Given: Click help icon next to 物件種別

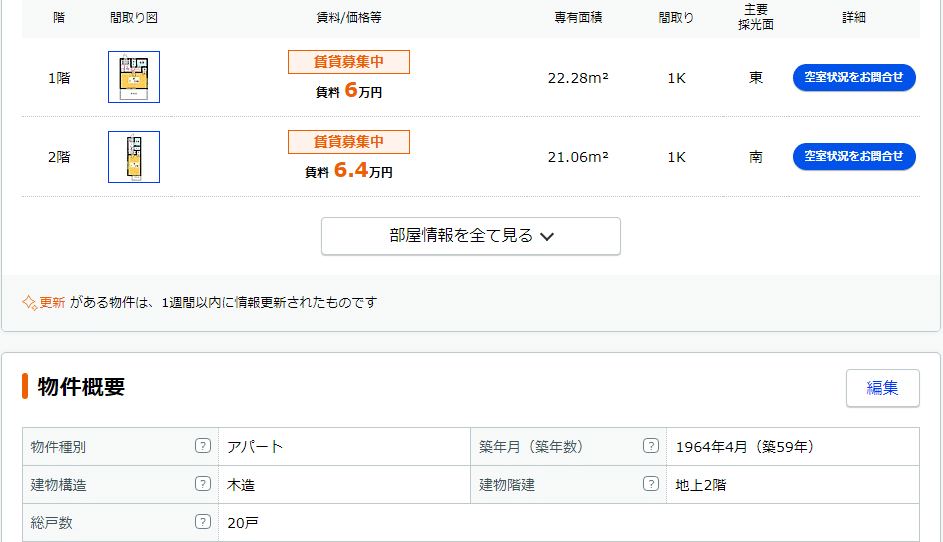Looking at the screenshot, I should click(203, 446).
